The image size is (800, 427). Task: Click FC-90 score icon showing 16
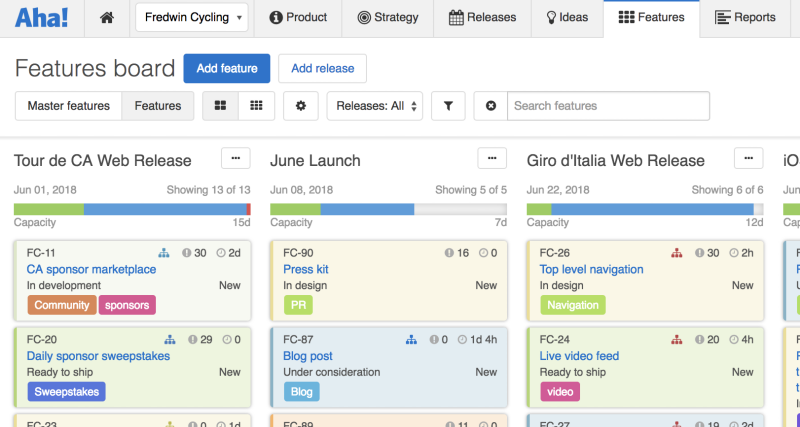[449, 253]
